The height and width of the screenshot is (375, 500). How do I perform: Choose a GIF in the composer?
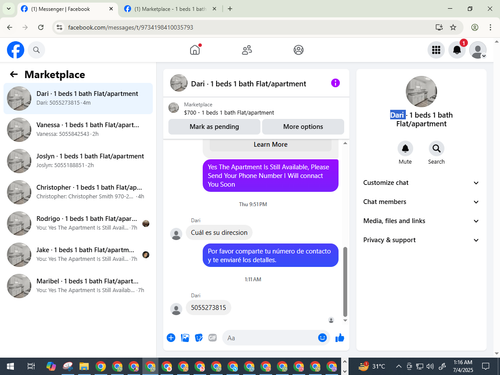[x=213, y=338]
